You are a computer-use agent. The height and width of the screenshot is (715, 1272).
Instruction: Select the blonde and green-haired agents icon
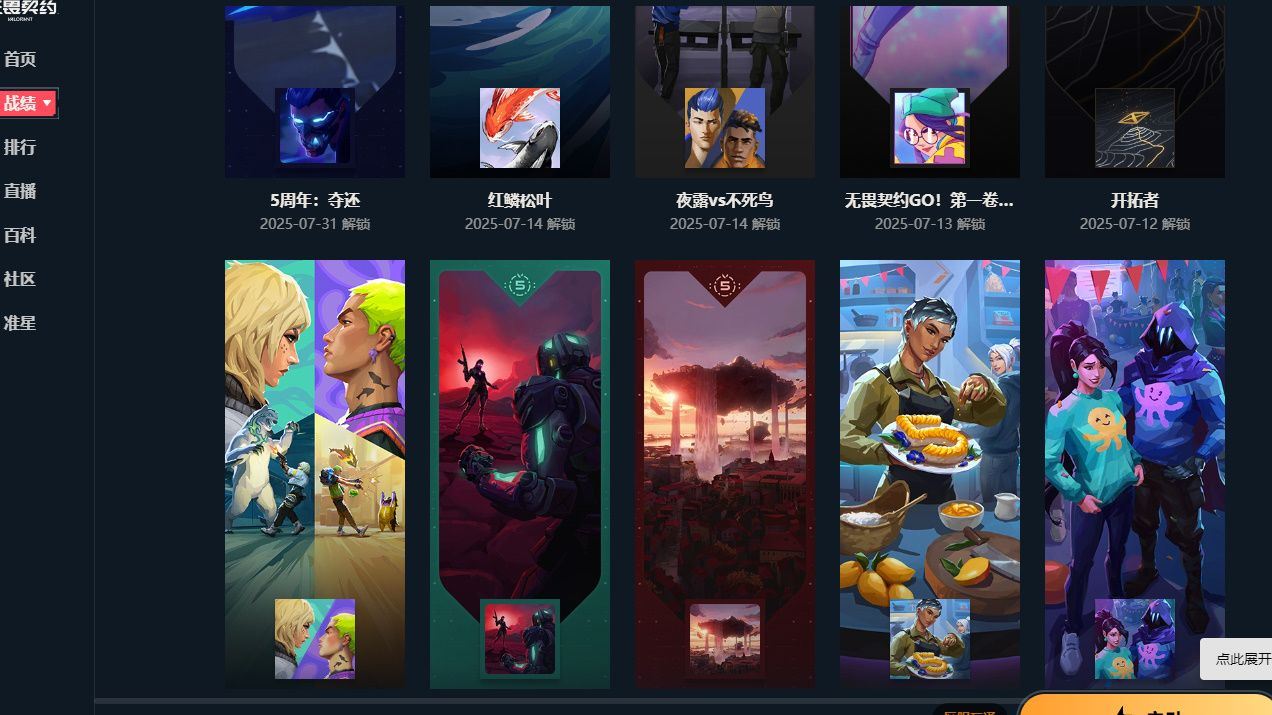coord(315,639)
